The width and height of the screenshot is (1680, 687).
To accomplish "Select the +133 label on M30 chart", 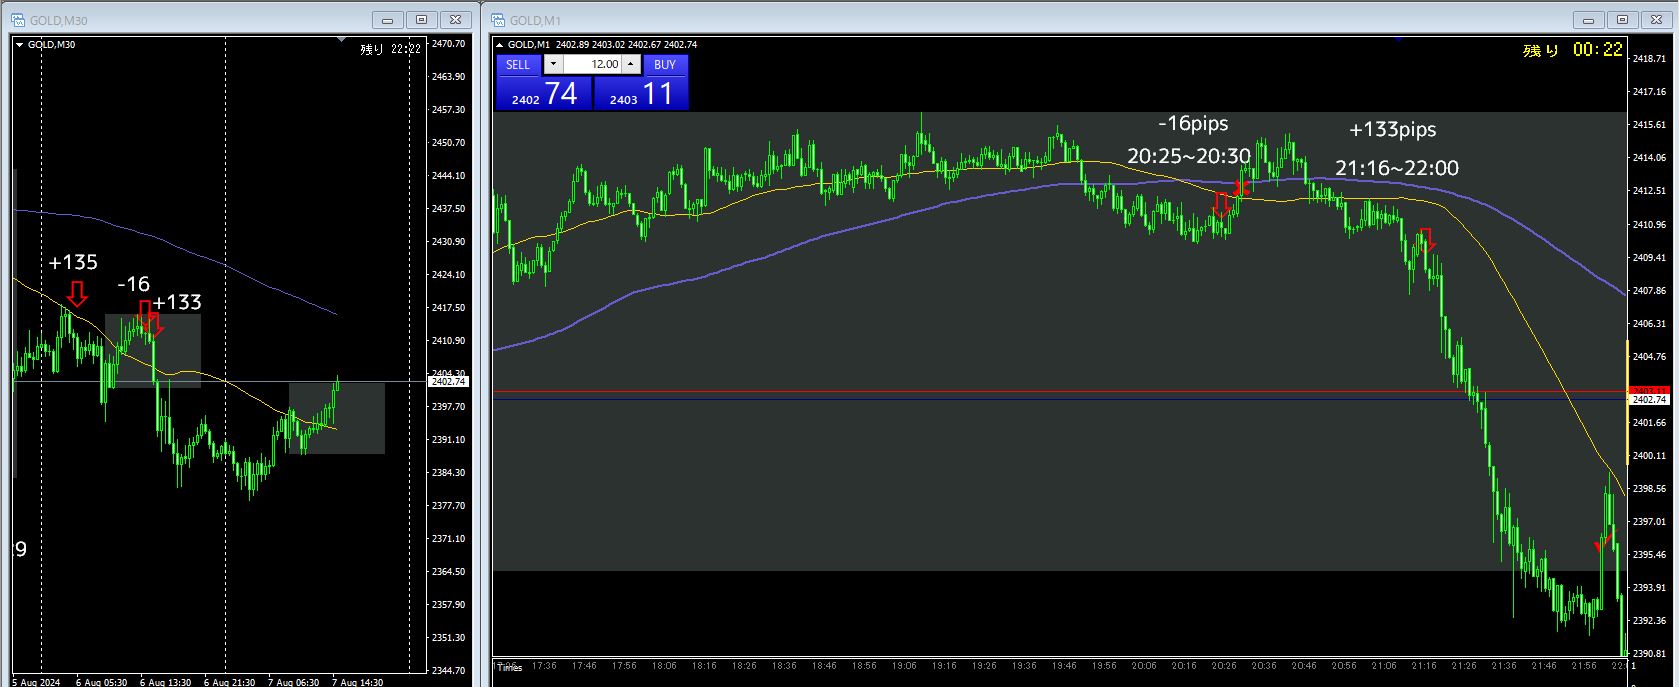I will pyautogui.click(x=177, y=302).
